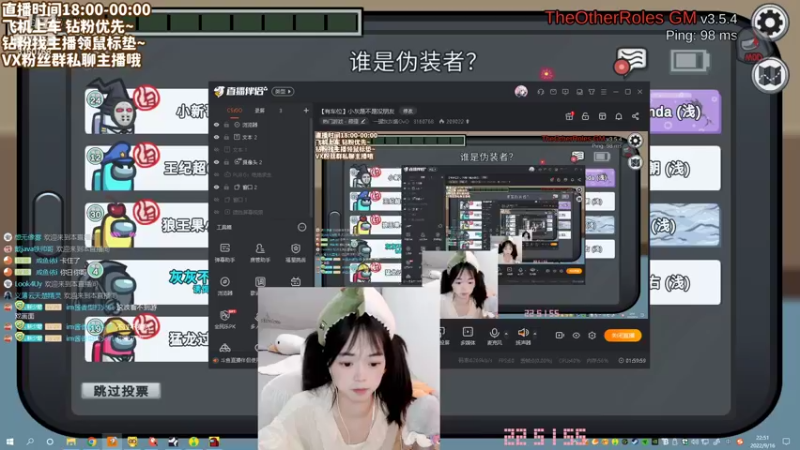Toggle lock icon on 窗口 2 source
This screenshot has width=800, height=450.
(x=226, y=187)
